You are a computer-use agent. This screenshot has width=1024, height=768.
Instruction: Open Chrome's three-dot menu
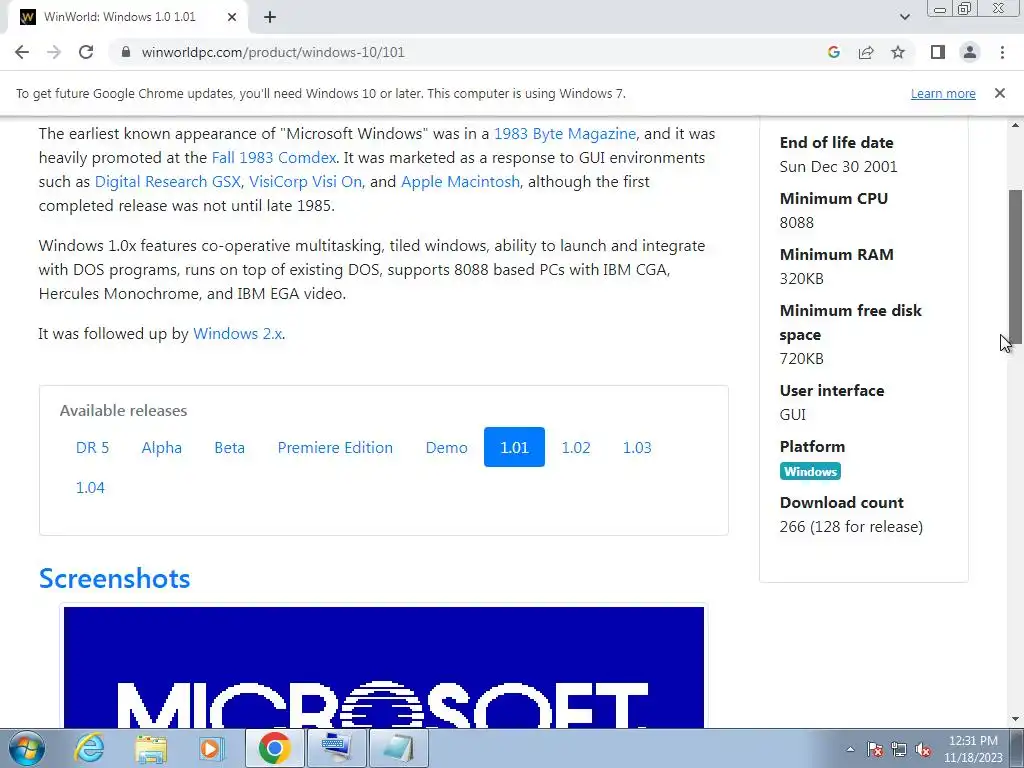click(x=1002, y=52)
